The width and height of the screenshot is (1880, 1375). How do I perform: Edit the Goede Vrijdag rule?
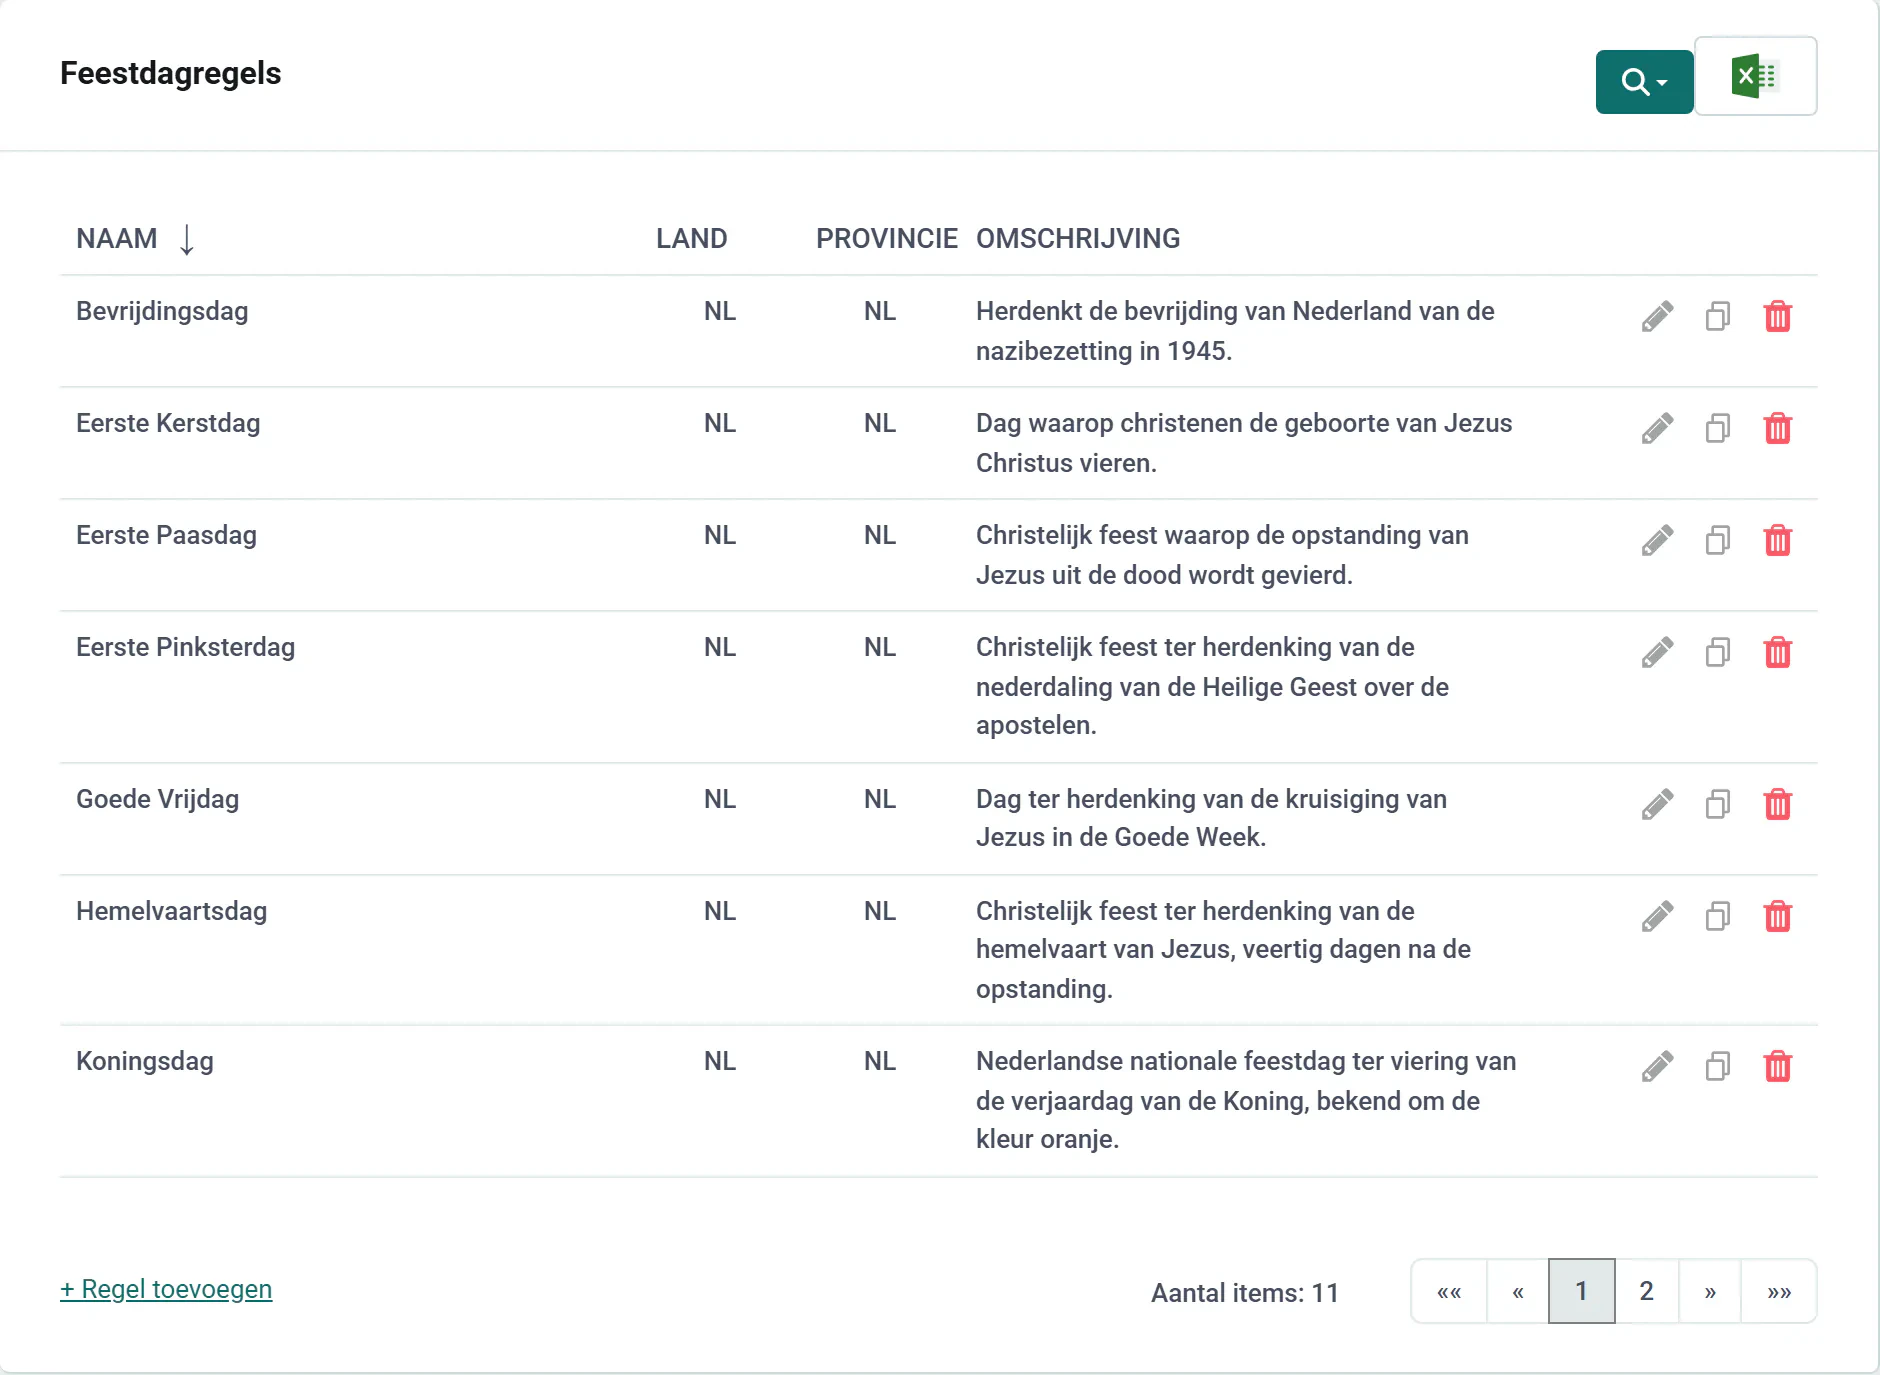coord(1657,805)
